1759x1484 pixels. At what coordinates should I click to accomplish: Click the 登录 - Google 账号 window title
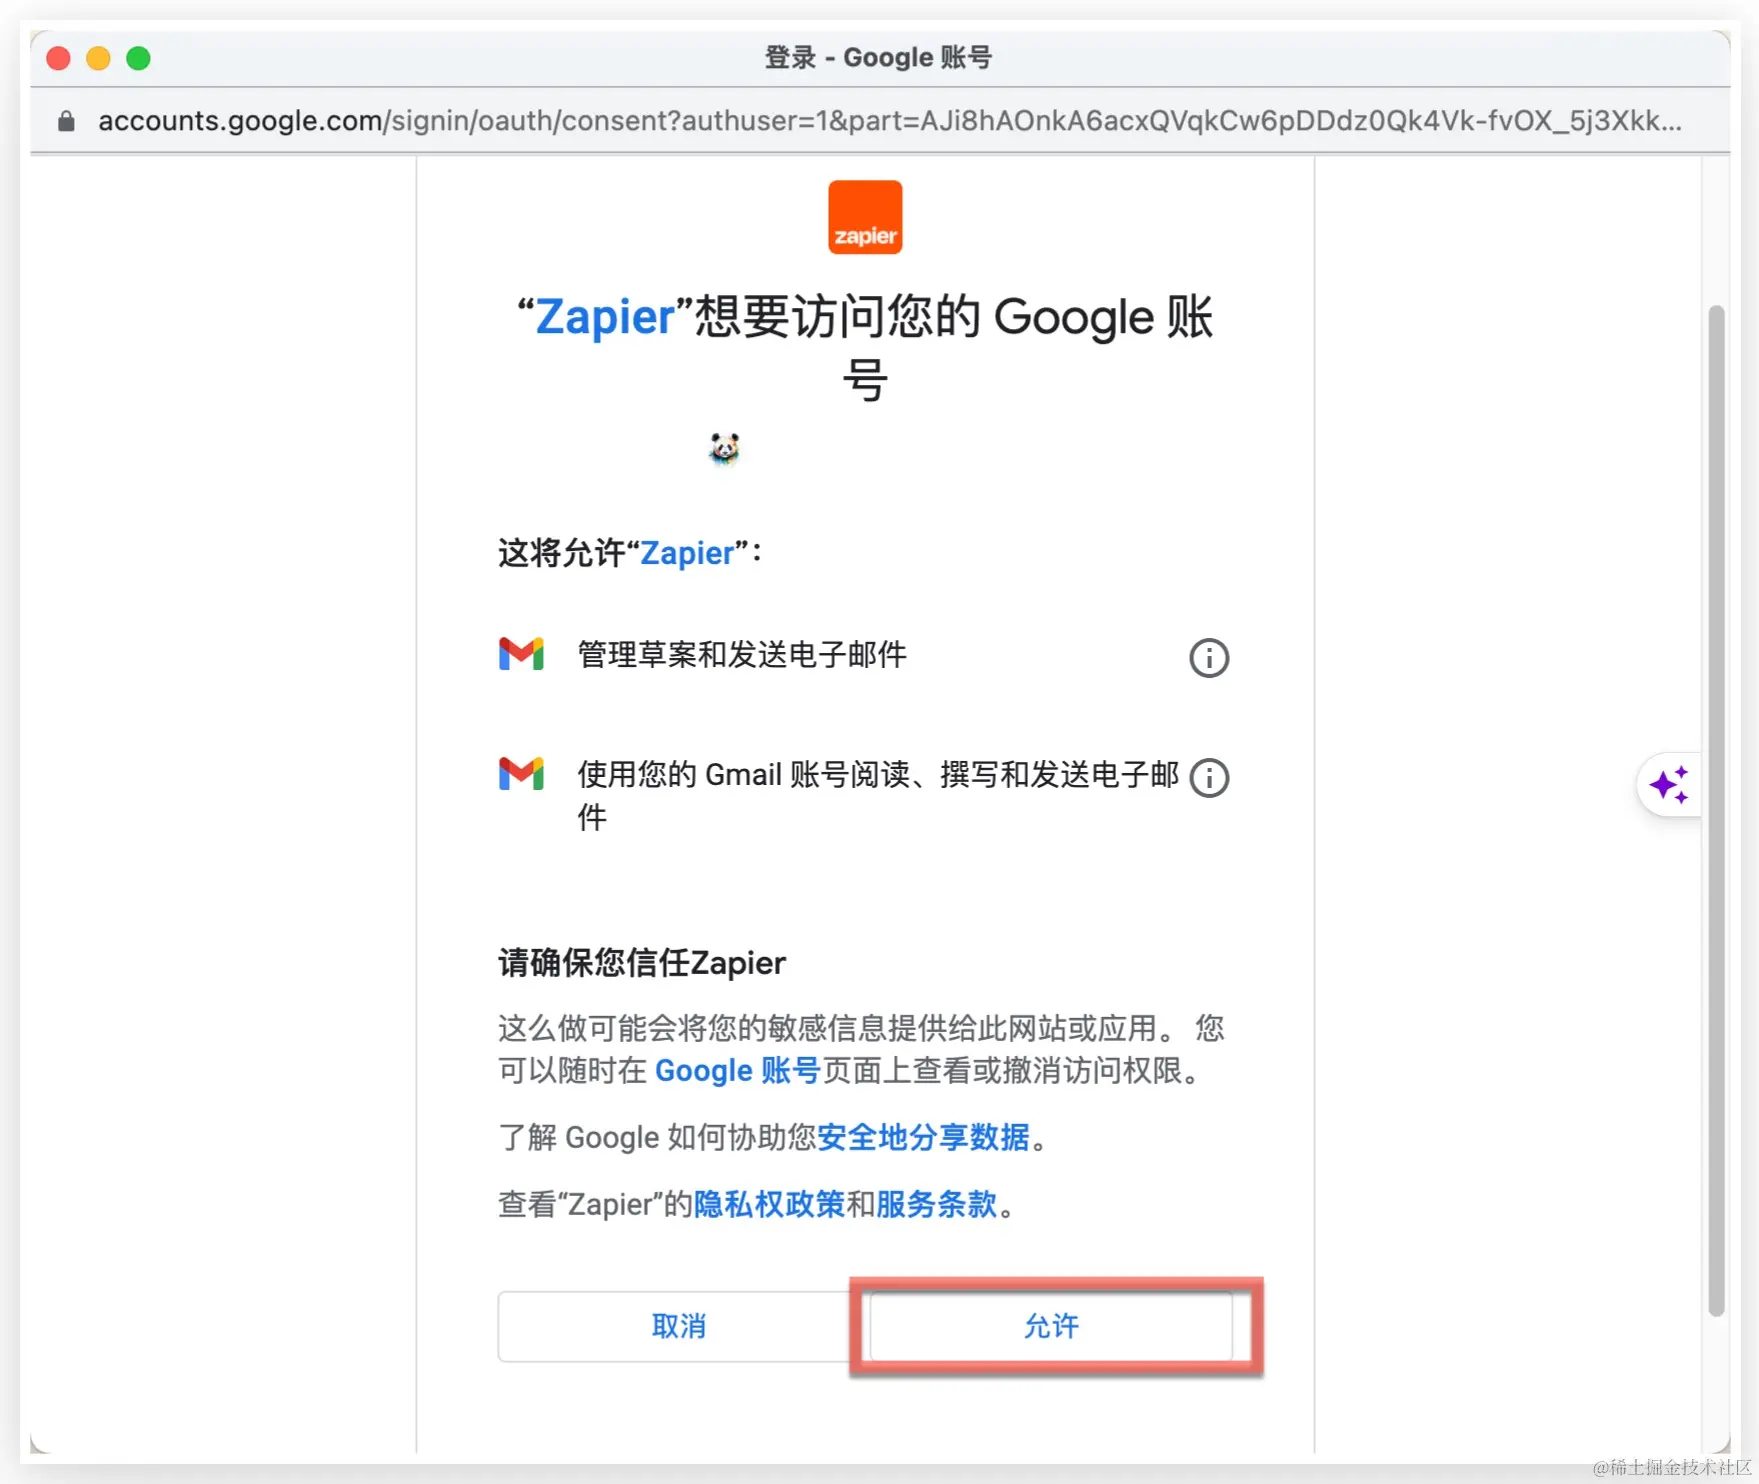(878, 58)
